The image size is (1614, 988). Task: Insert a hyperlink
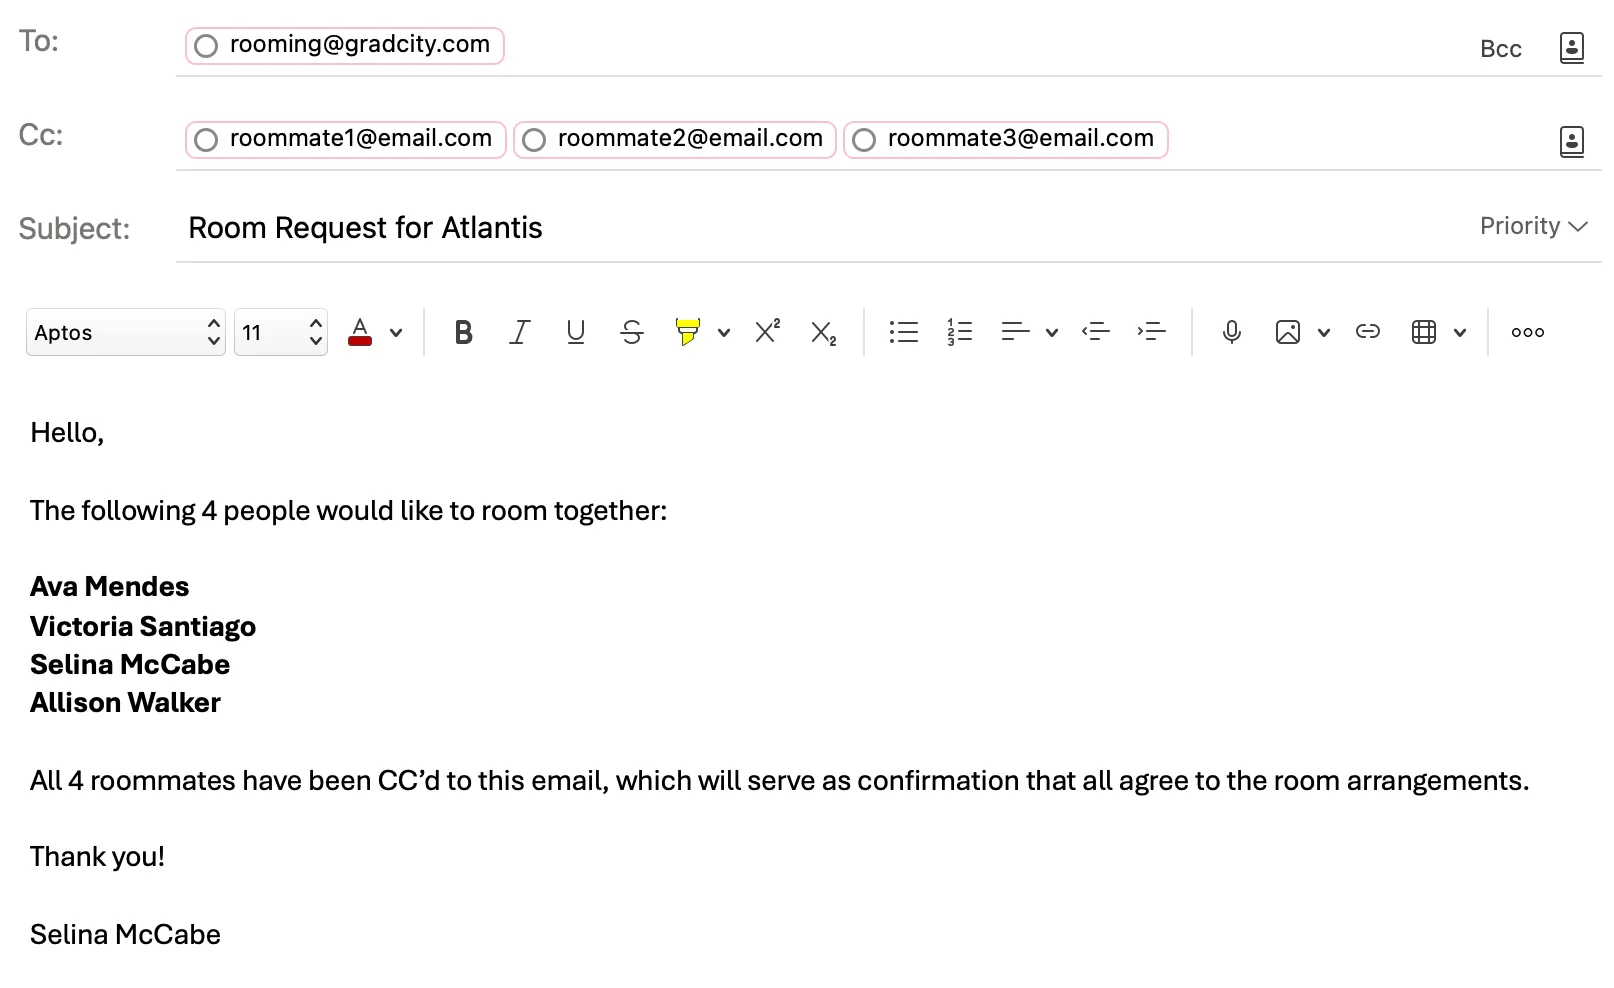[x=1367, y=332]
